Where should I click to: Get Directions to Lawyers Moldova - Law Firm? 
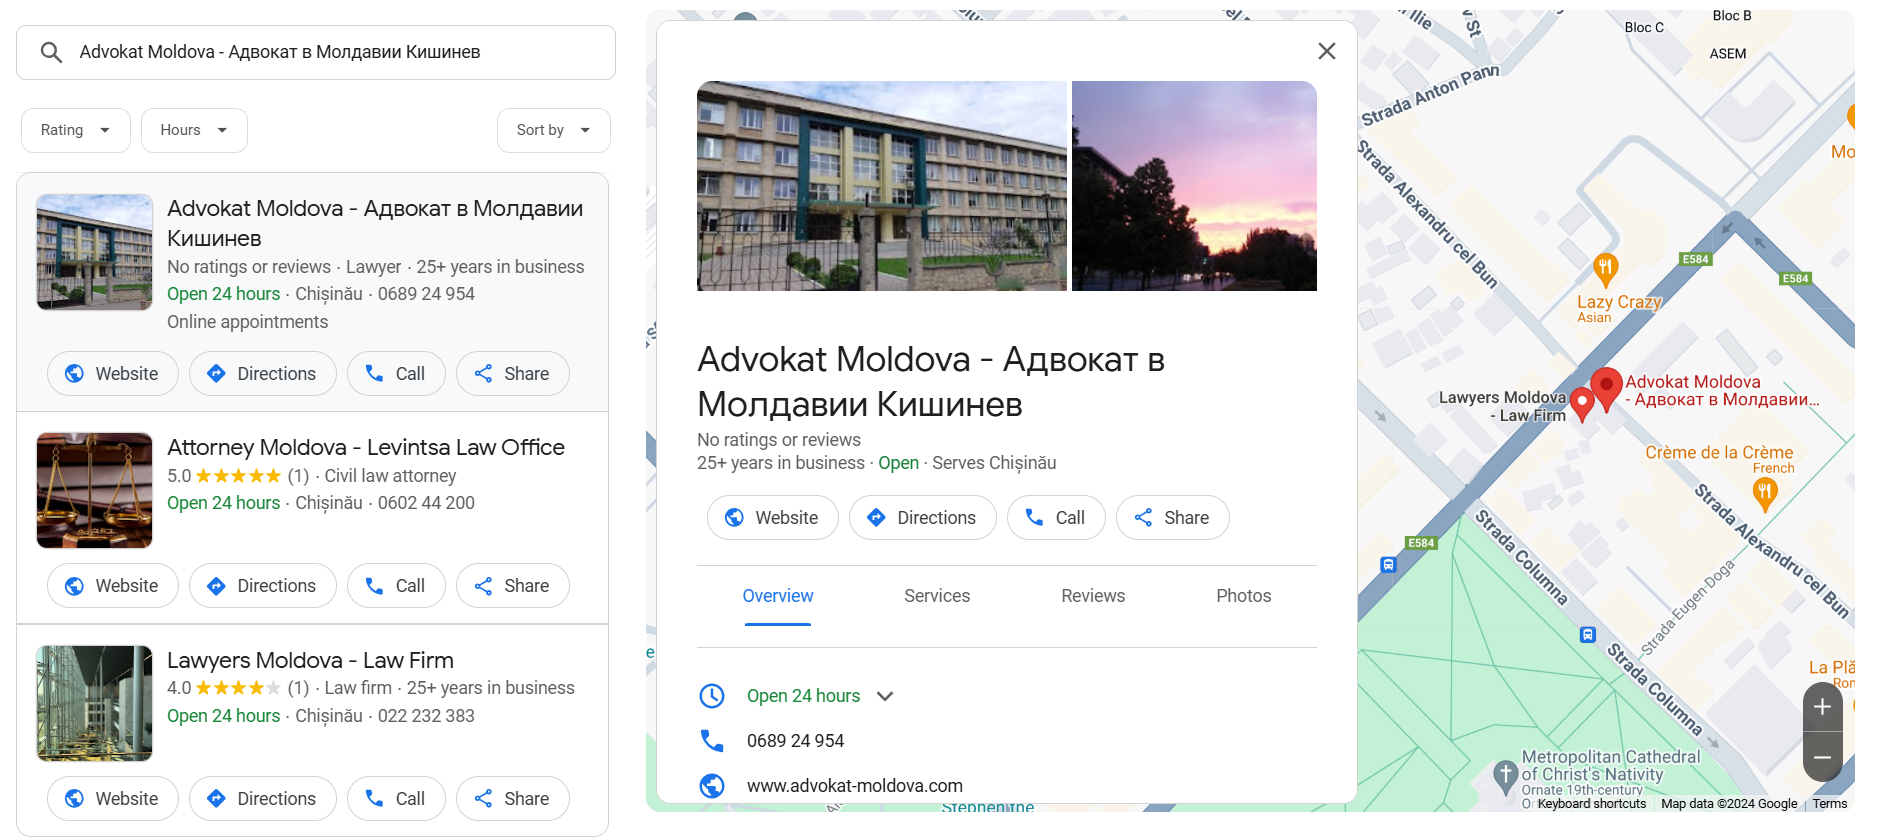[263, 799]
